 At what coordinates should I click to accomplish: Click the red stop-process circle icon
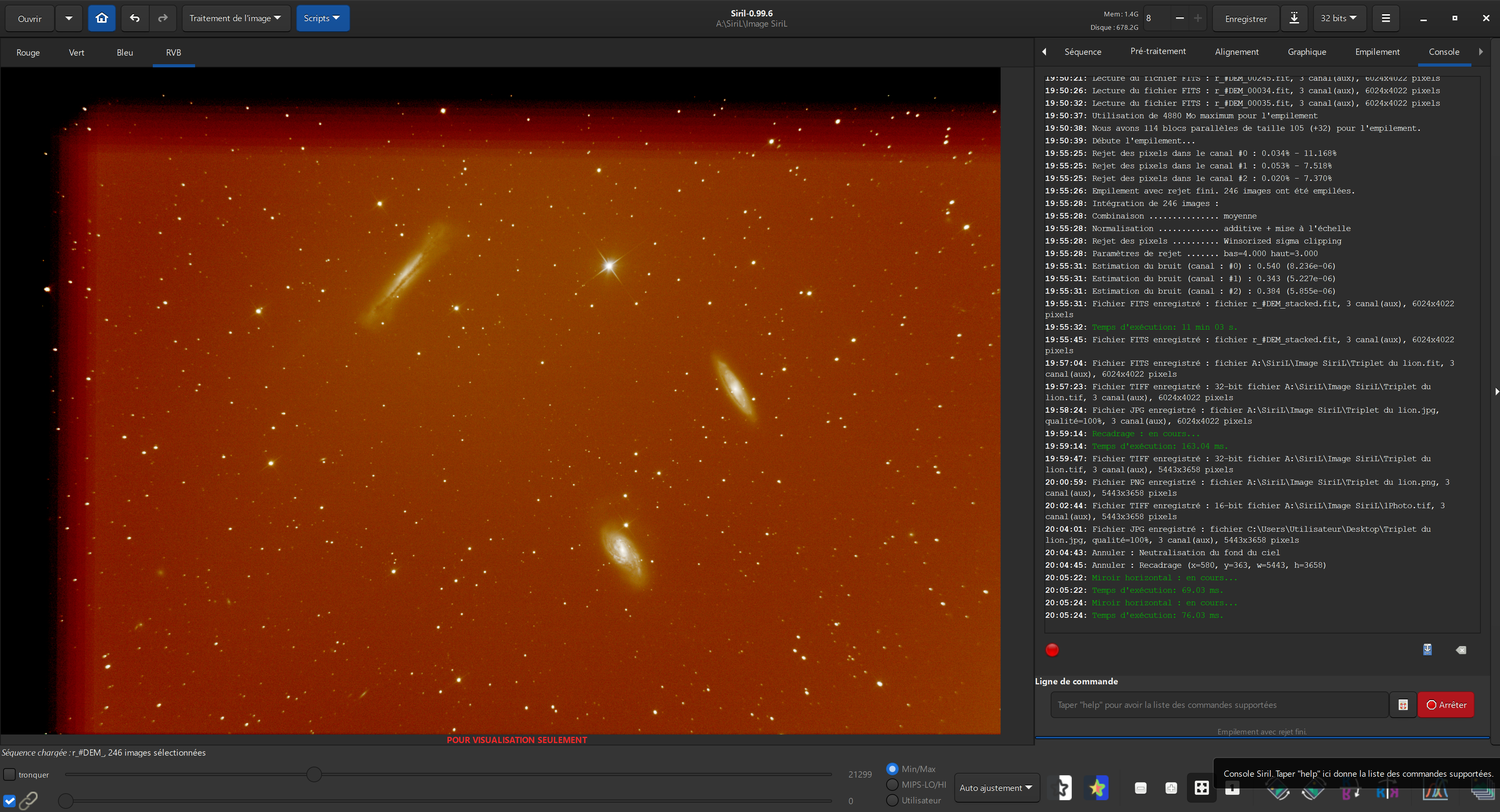pyautogui.click(x=1052, y=650)
